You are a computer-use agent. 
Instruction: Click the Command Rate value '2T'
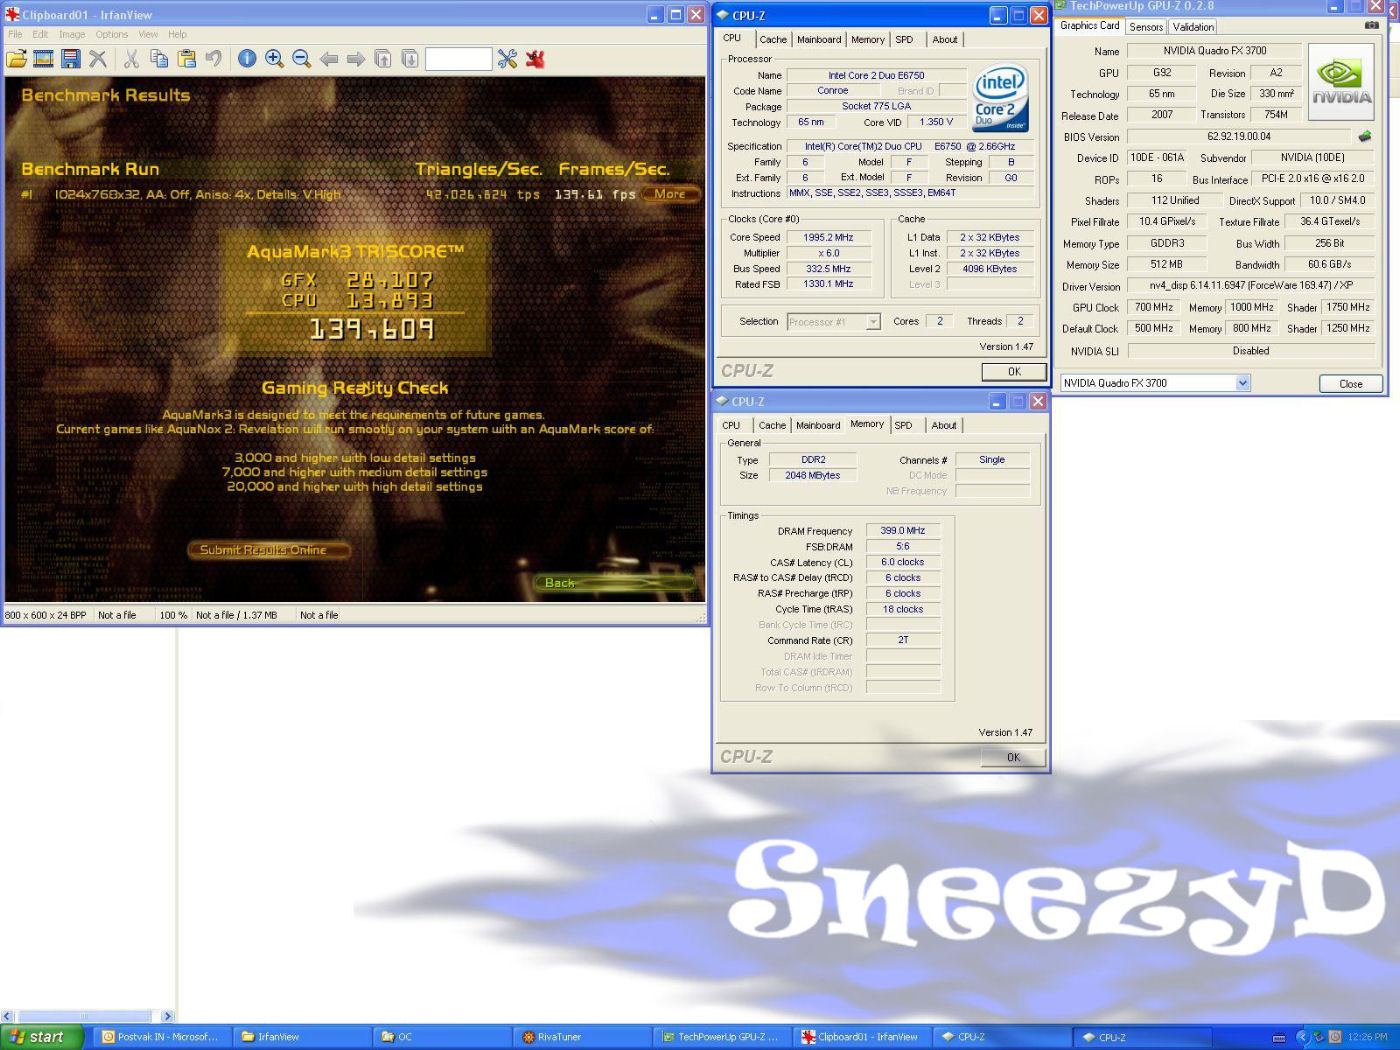point(903,640)
